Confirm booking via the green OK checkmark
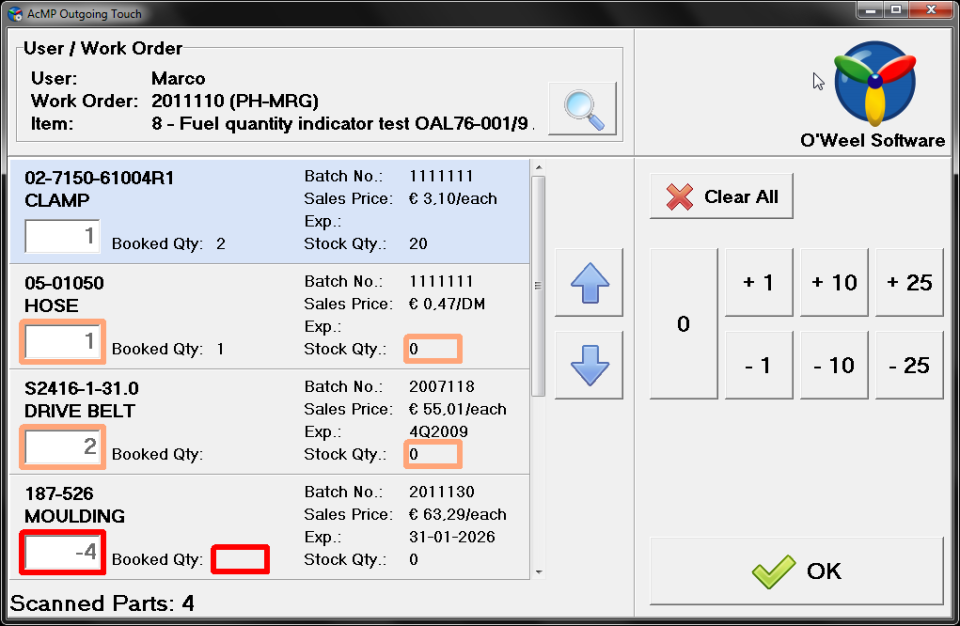 point(796,570)
